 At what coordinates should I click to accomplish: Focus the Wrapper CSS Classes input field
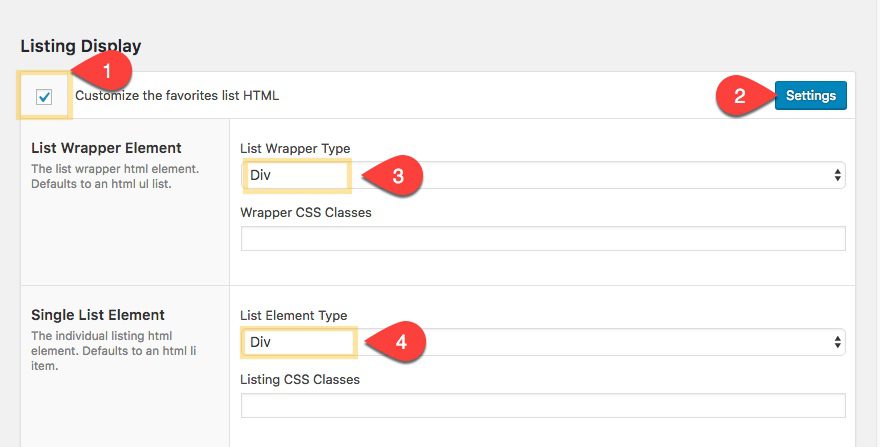tap(543, 238)
